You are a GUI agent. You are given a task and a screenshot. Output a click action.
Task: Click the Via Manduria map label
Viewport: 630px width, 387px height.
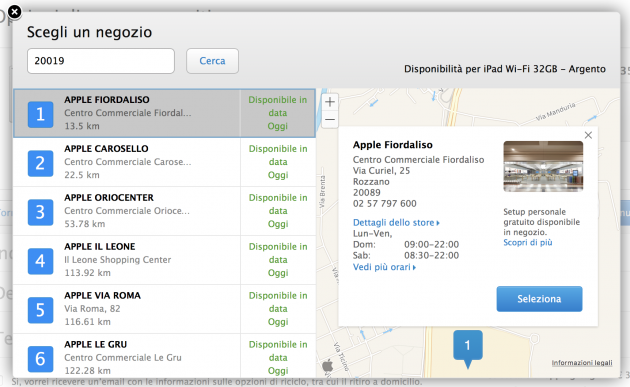tap(556, 112)
